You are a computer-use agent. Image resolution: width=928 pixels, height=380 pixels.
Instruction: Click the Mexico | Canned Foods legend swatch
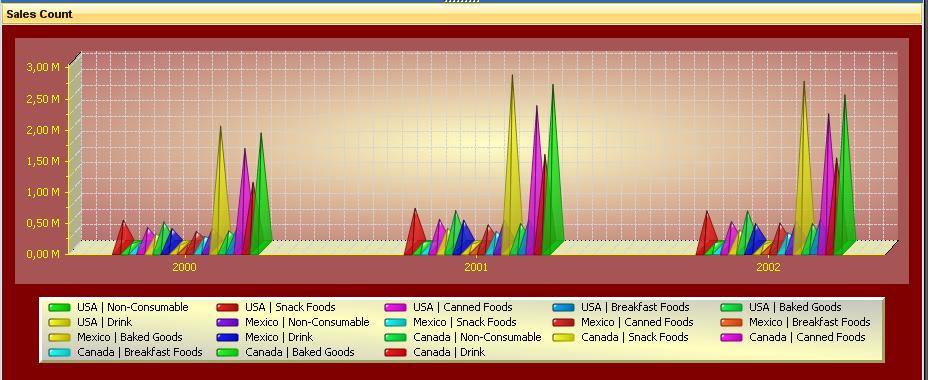pos(563,323)
